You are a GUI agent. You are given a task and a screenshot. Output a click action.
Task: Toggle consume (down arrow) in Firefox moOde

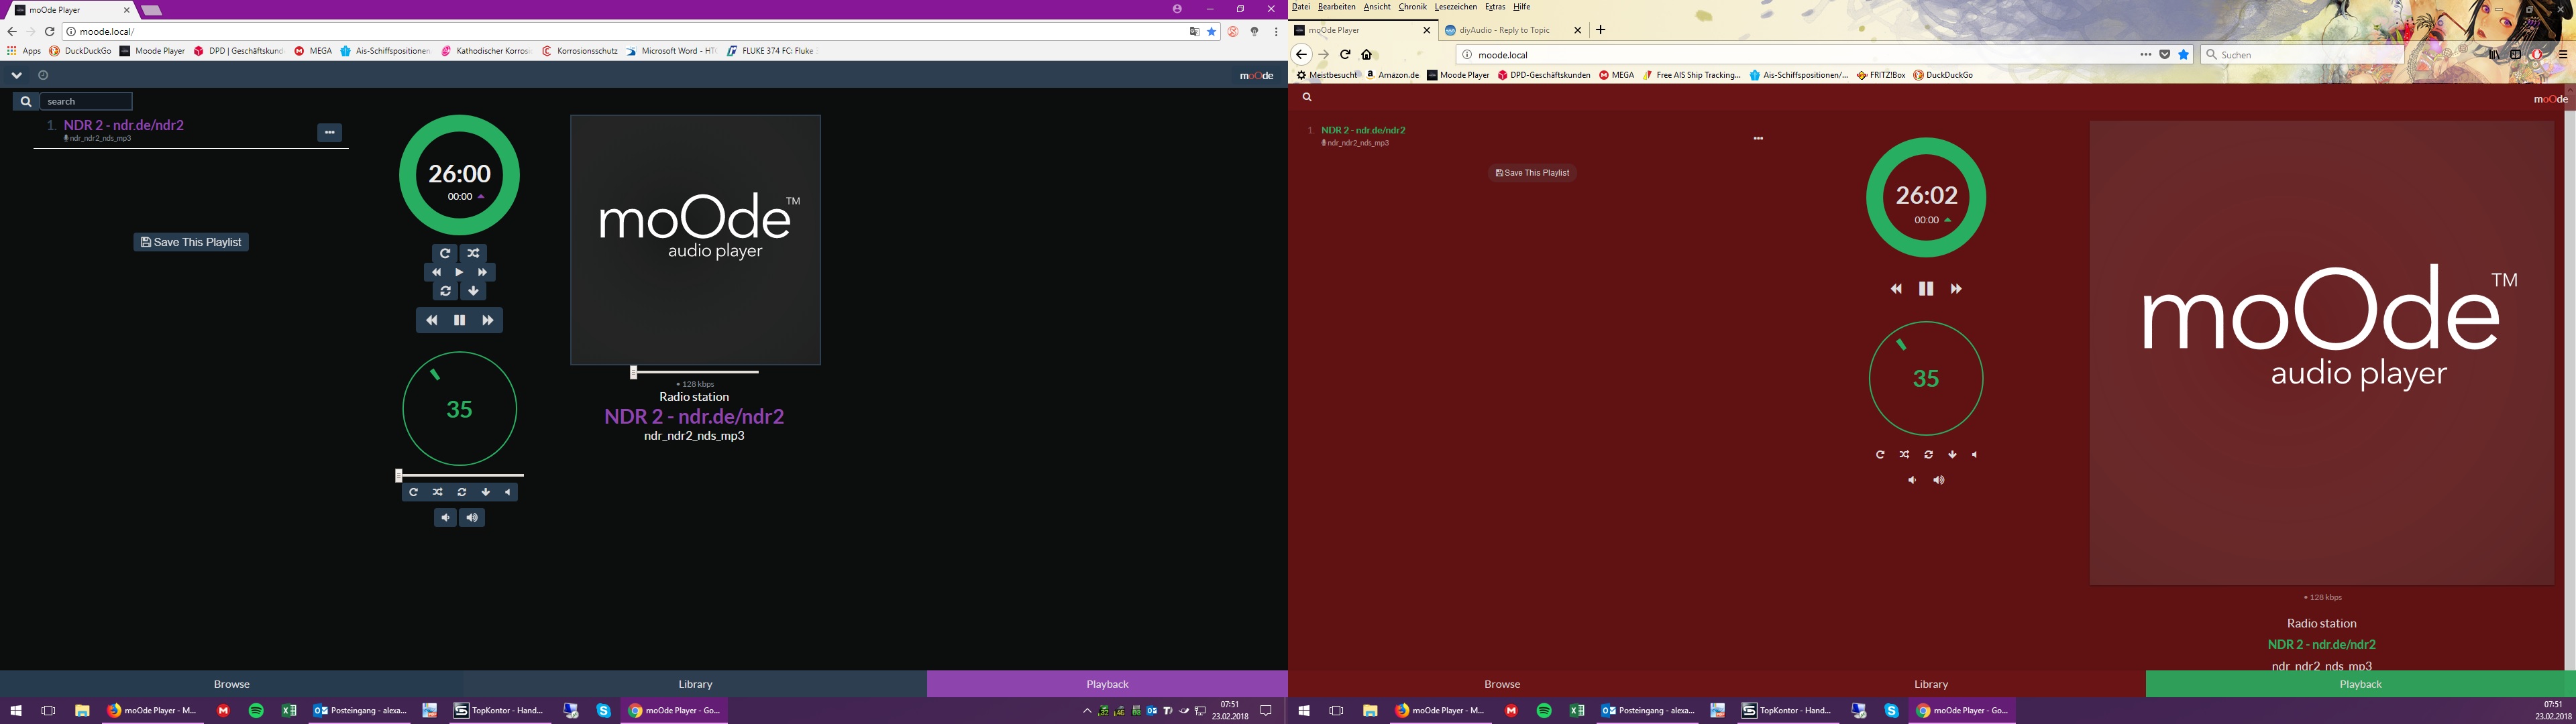pos(1952,455)
